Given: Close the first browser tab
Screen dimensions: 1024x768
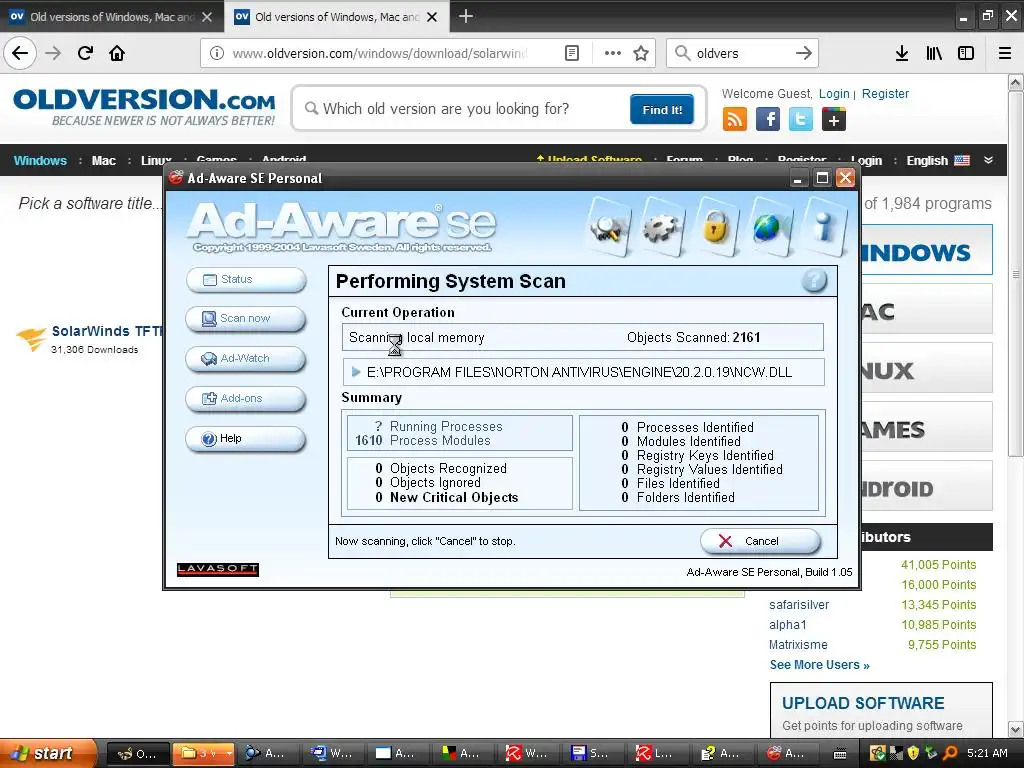Looking at the screenshot, I should tap(207, 17).
